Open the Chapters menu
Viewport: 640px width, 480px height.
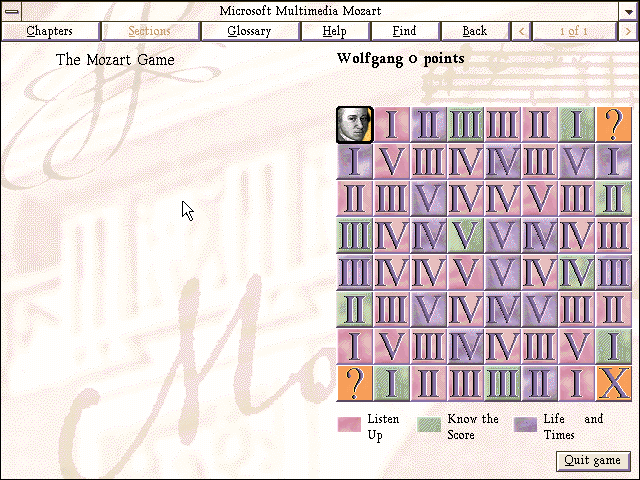pos(50,31)
